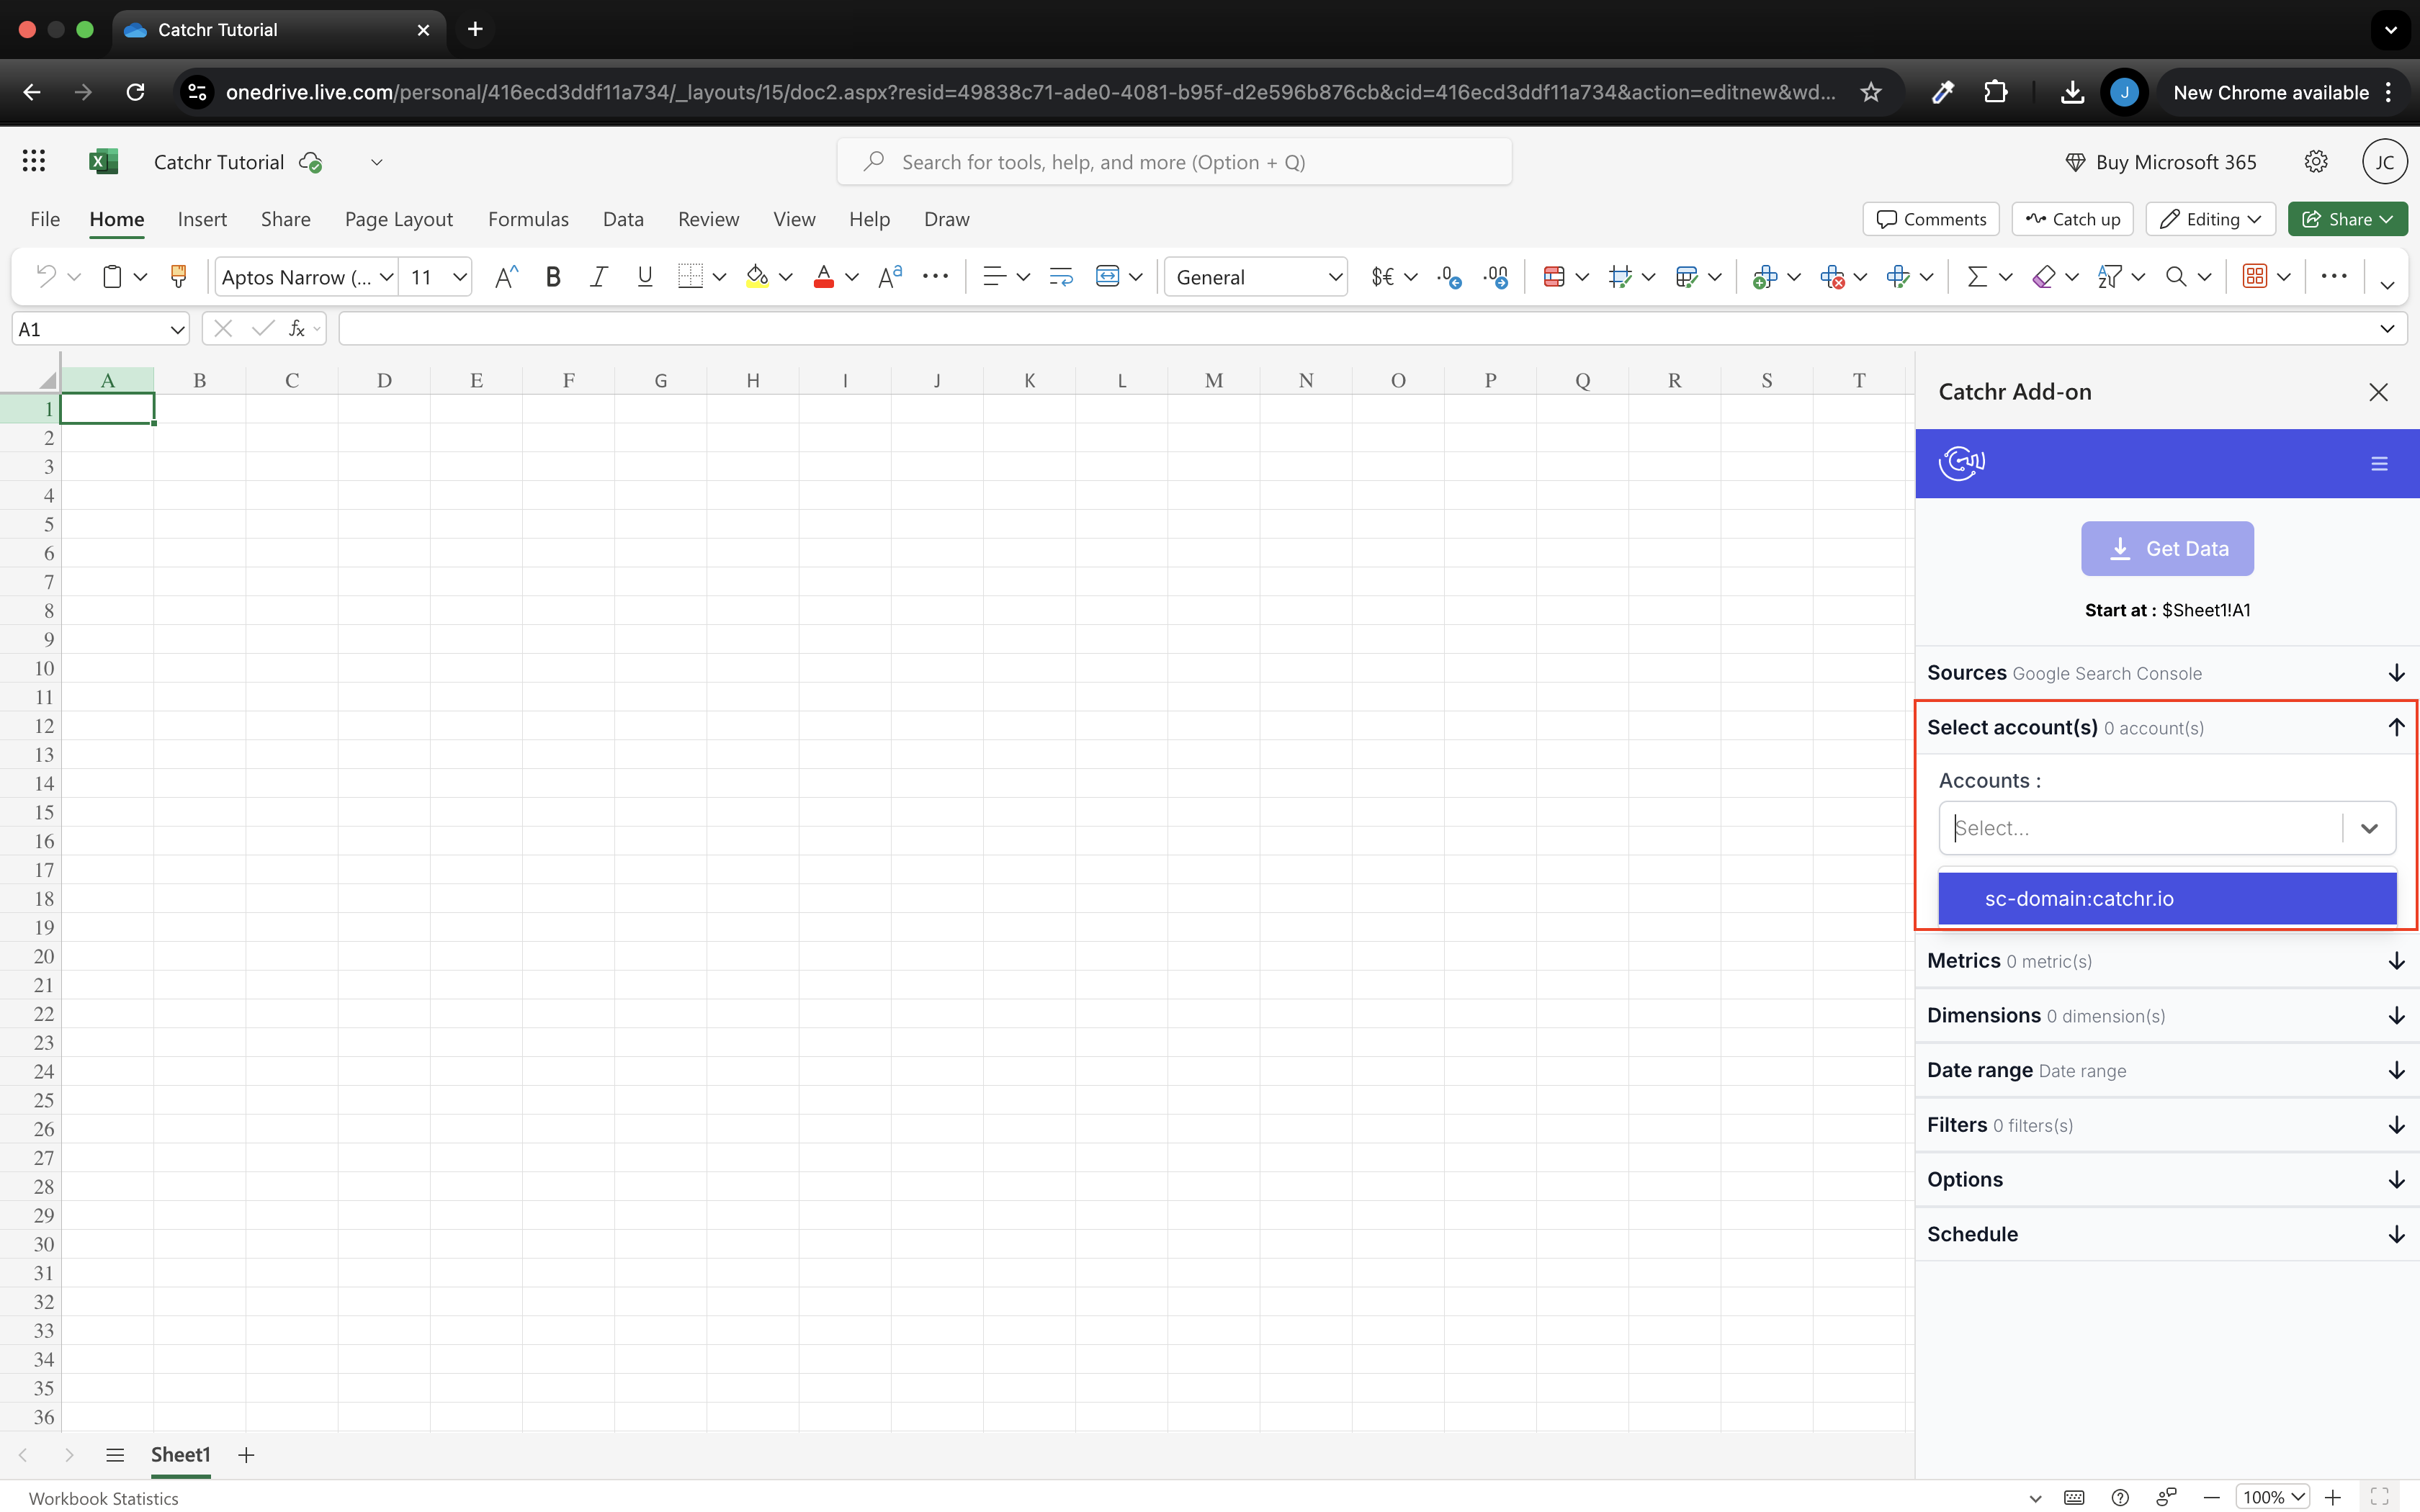The image size is (2420, 1512).
Task: Open the Catchr hamburger menu
Action: [2379, 463]
